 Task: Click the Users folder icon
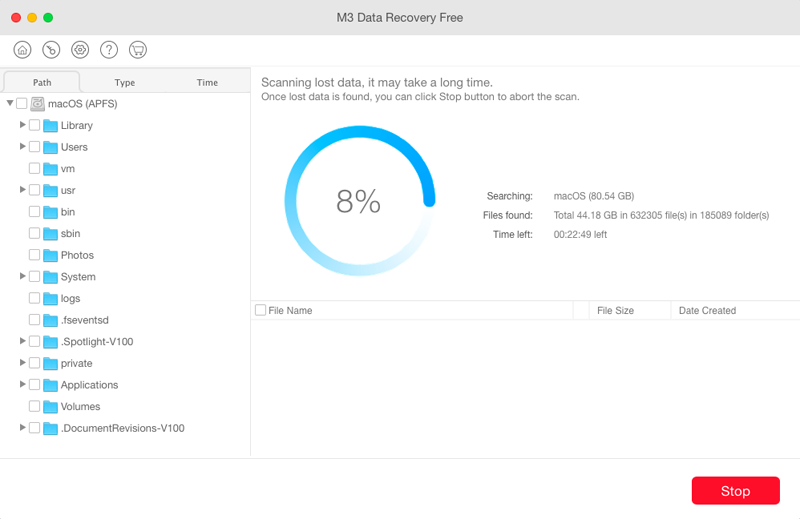pos(50,147)
